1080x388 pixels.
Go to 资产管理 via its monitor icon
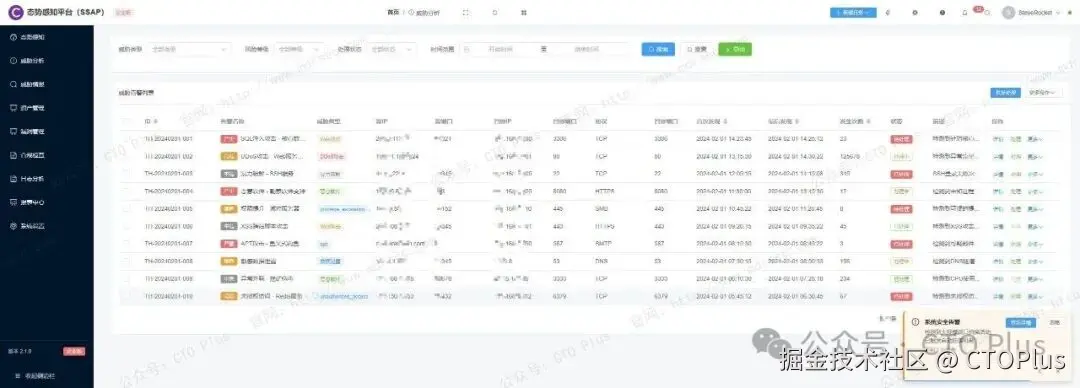click(14, 108)
